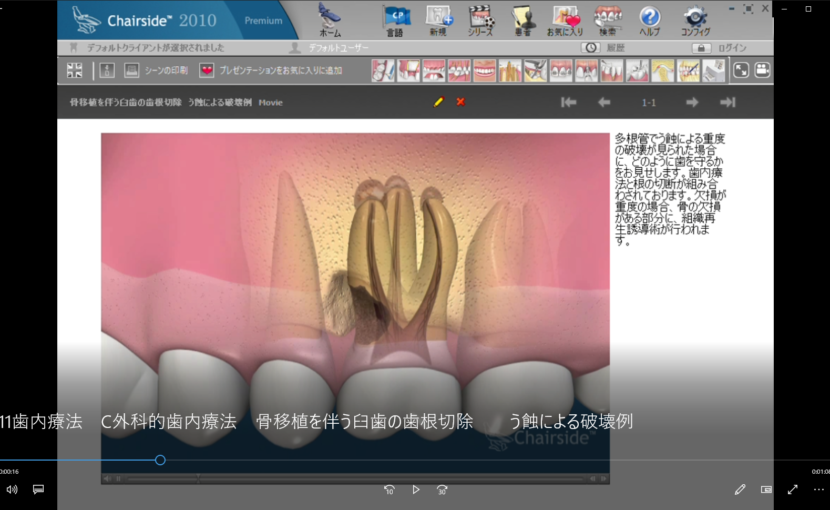
Task: Select the extraction forceps category thumbnail
Action: (x=535, y=70)
